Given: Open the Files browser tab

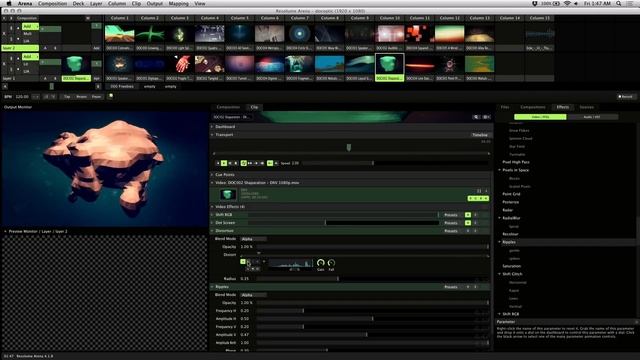Looking at the screenshot, I should (x=505, y=107).
